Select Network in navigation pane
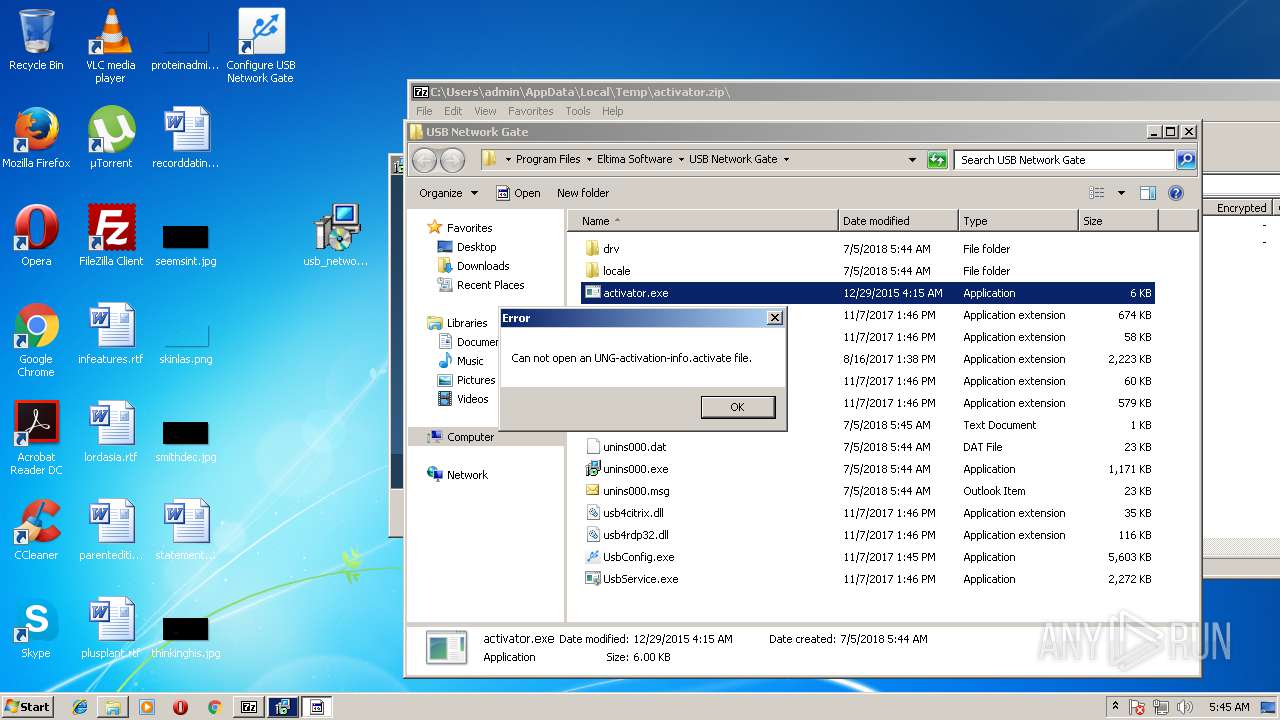This screenshot has width=1280, height=720. [x=457, y=475]
